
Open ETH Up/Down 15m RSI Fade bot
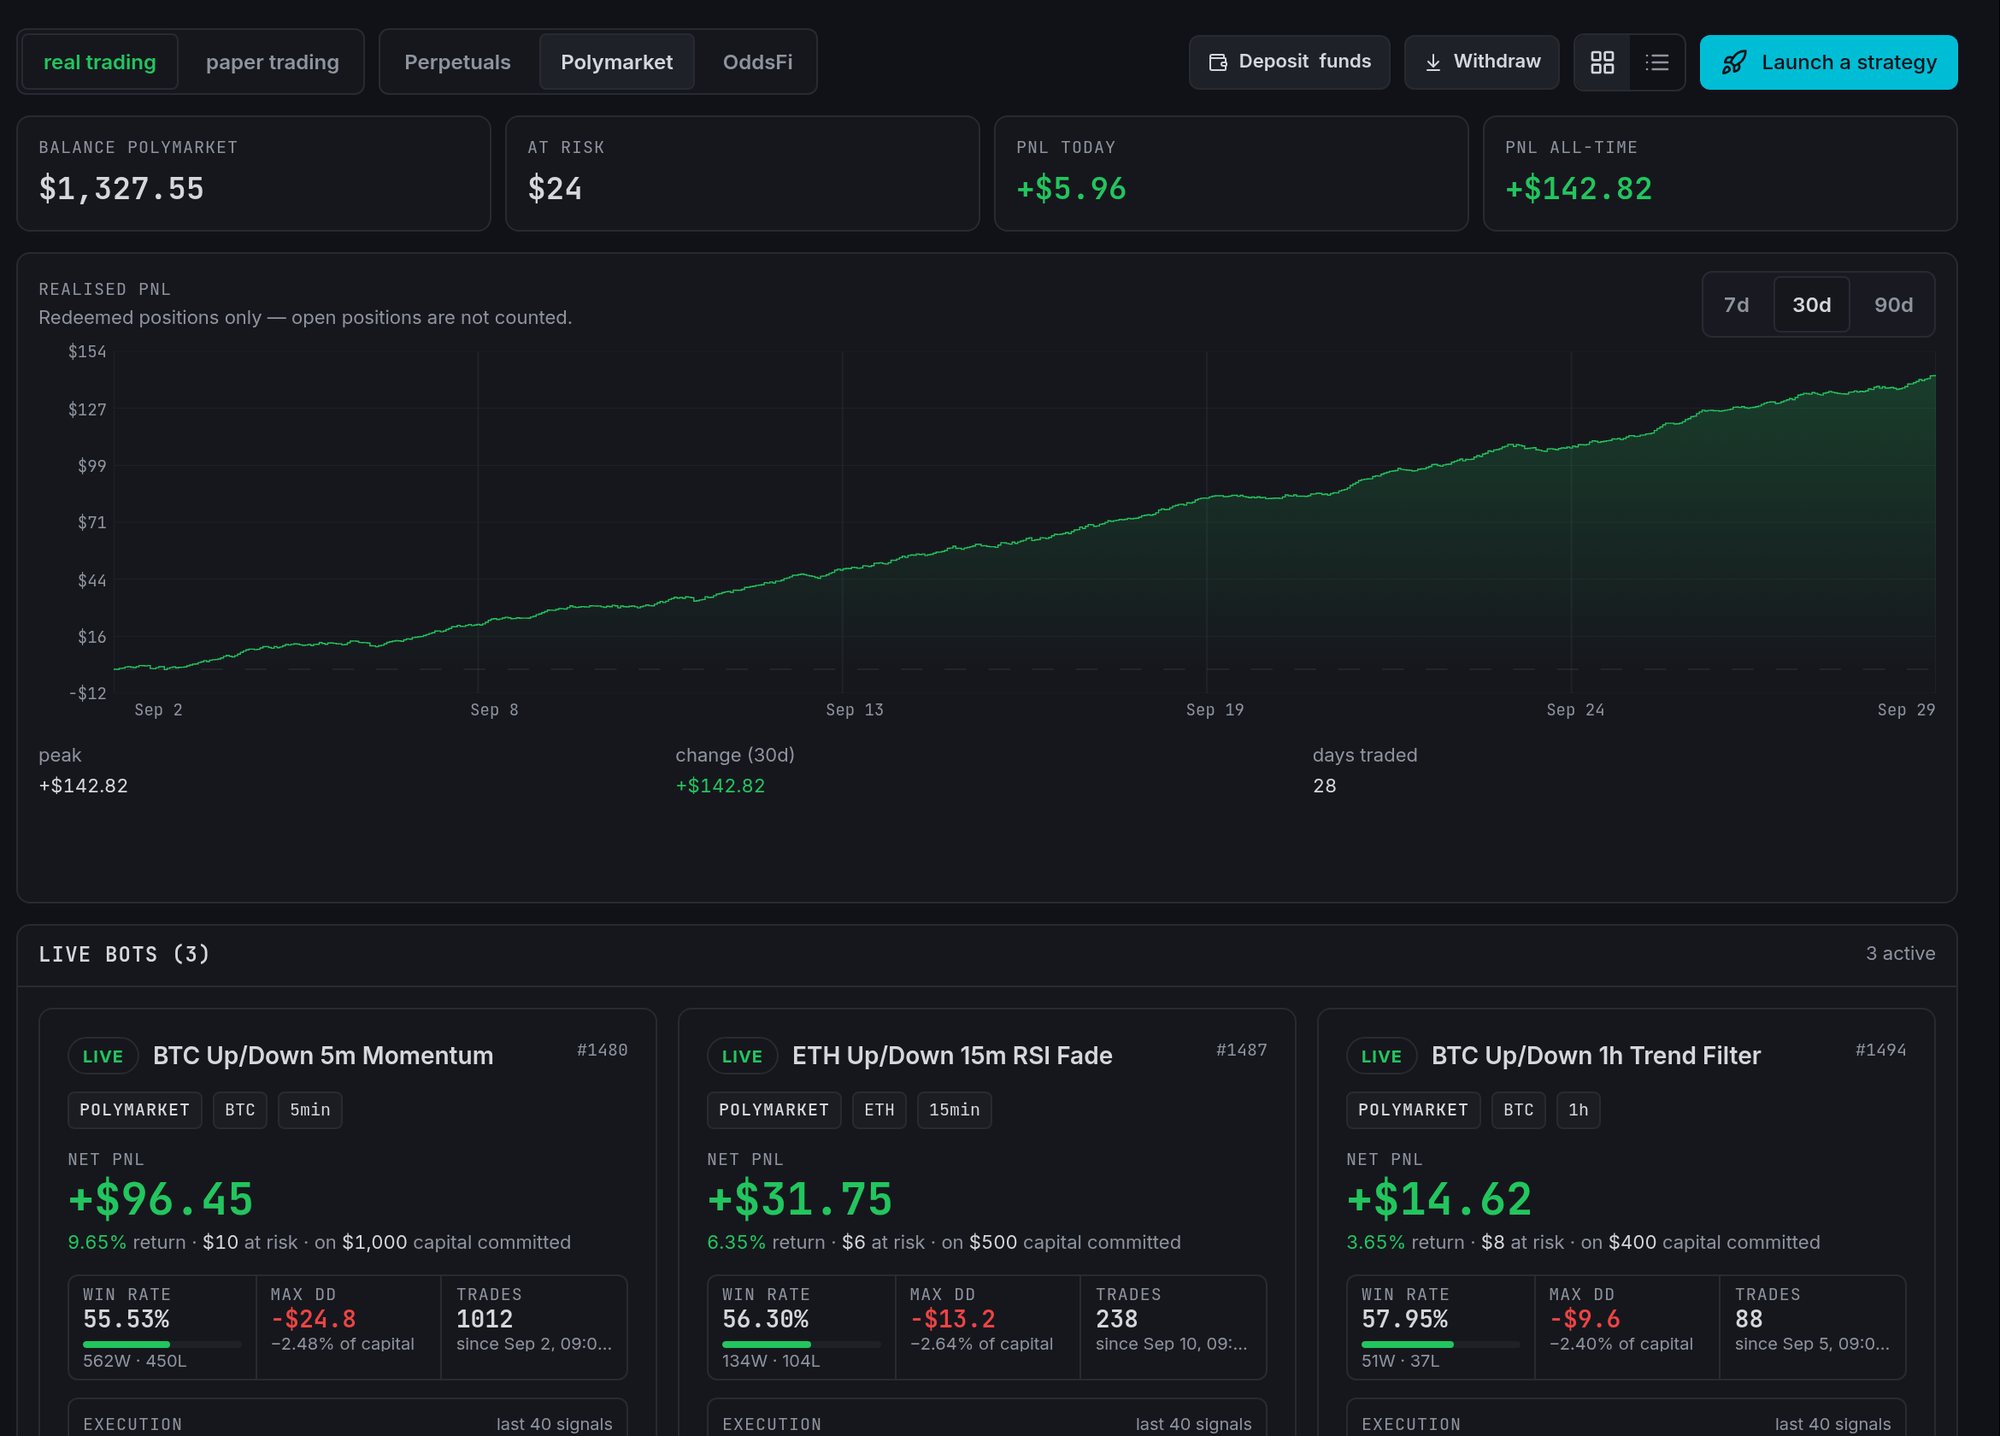[952, 1056]
